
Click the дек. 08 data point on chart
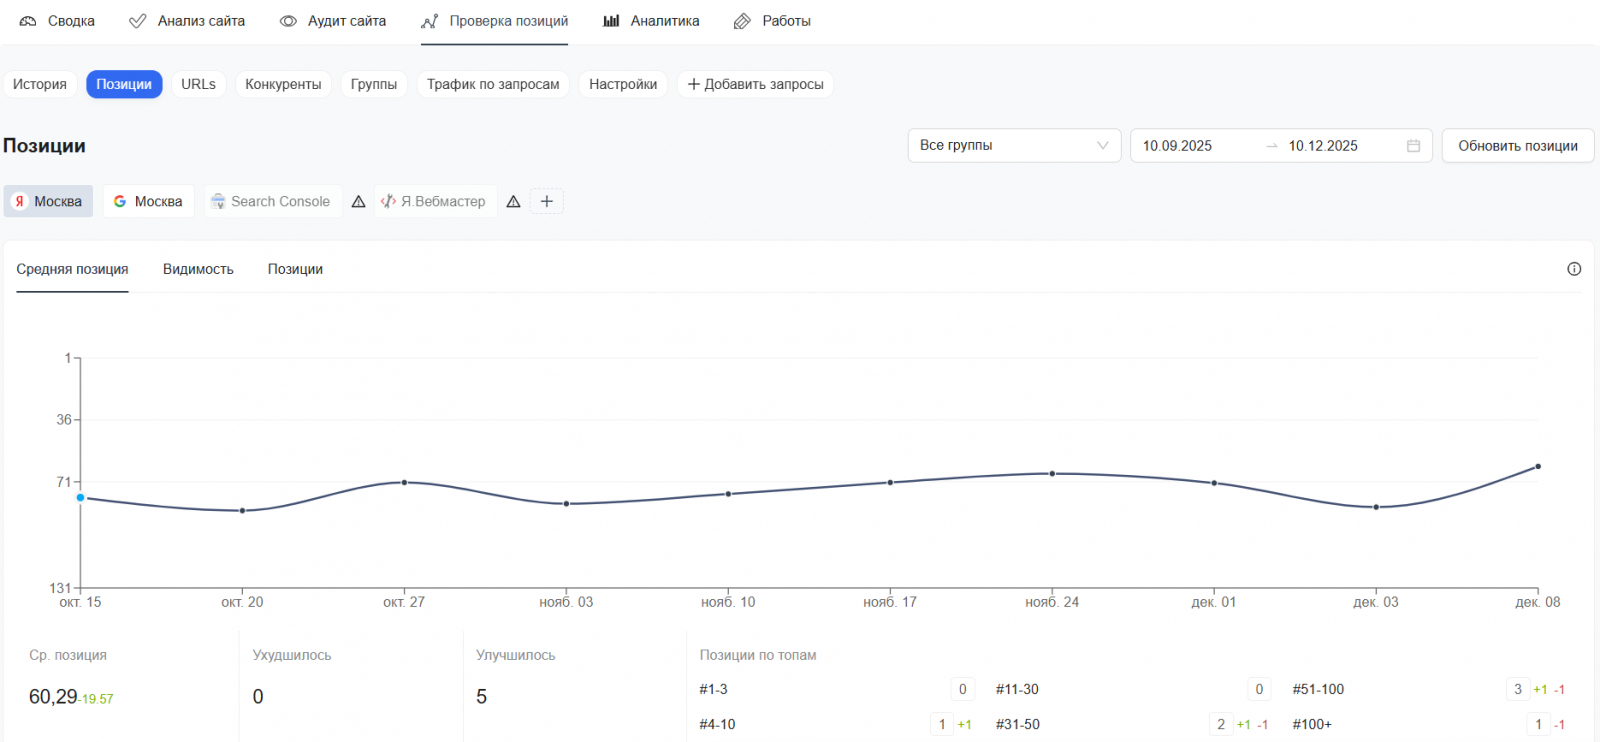[x=1538, y=467]
